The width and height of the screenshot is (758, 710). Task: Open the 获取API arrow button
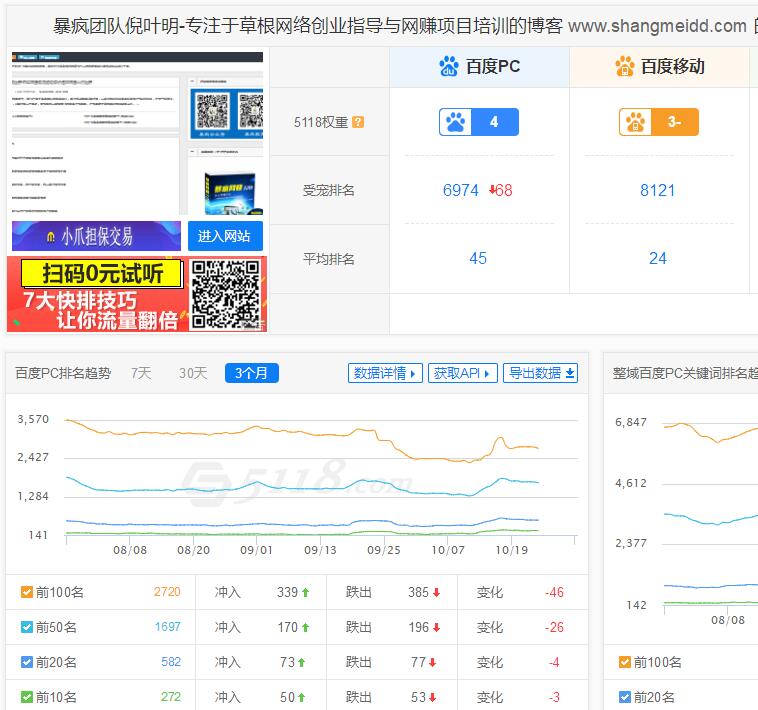coord(463,373)
